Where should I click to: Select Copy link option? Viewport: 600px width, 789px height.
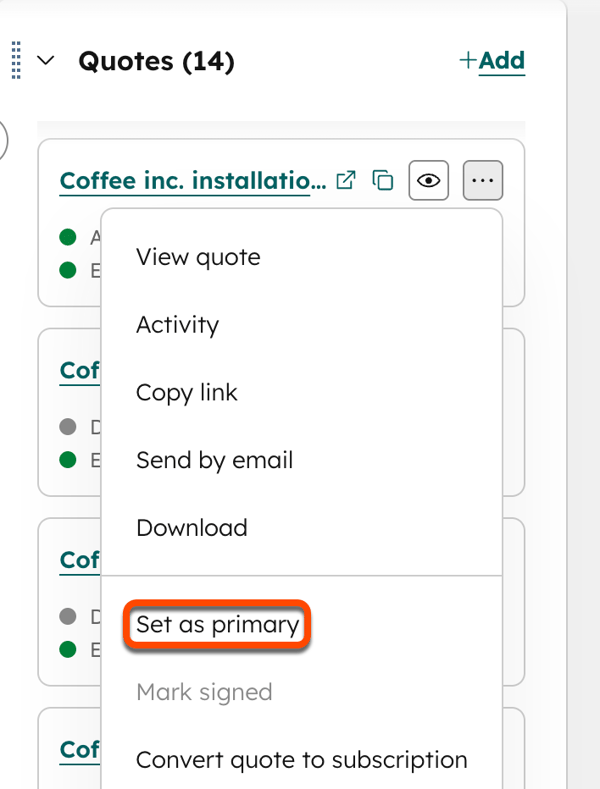pyautogui.click(x=302, y=392)
